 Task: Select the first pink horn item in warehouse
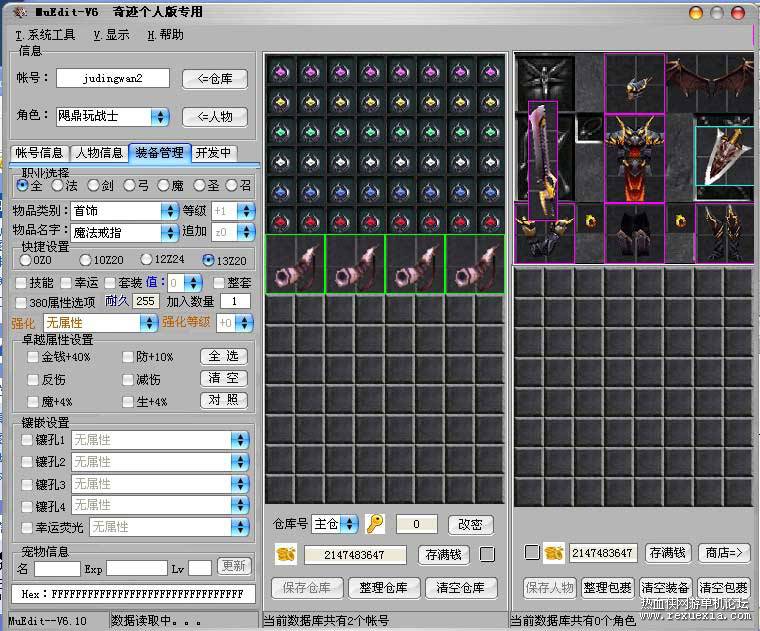pyautogui.click(x=295, y=265)
